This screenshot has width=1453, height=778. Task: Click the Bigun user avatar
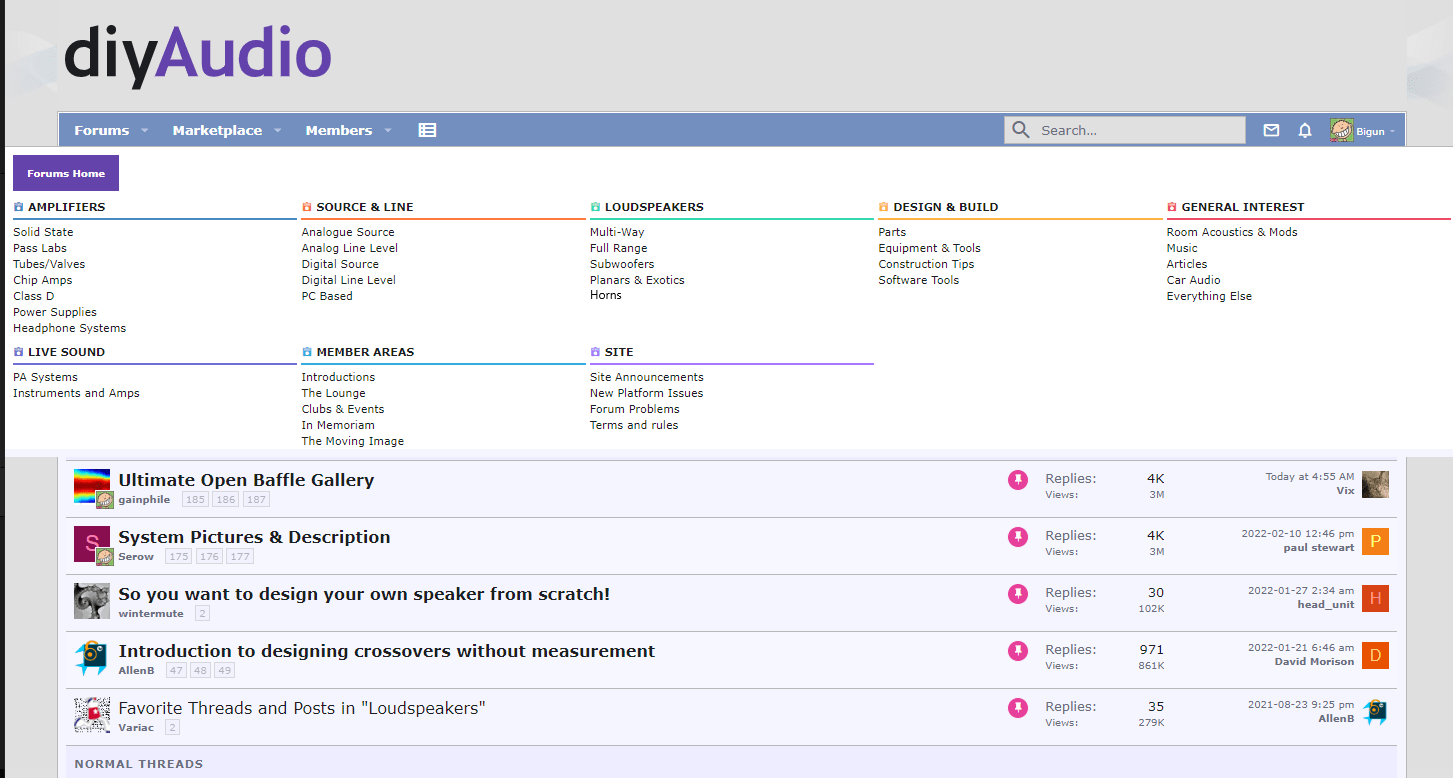[1341, 130]
